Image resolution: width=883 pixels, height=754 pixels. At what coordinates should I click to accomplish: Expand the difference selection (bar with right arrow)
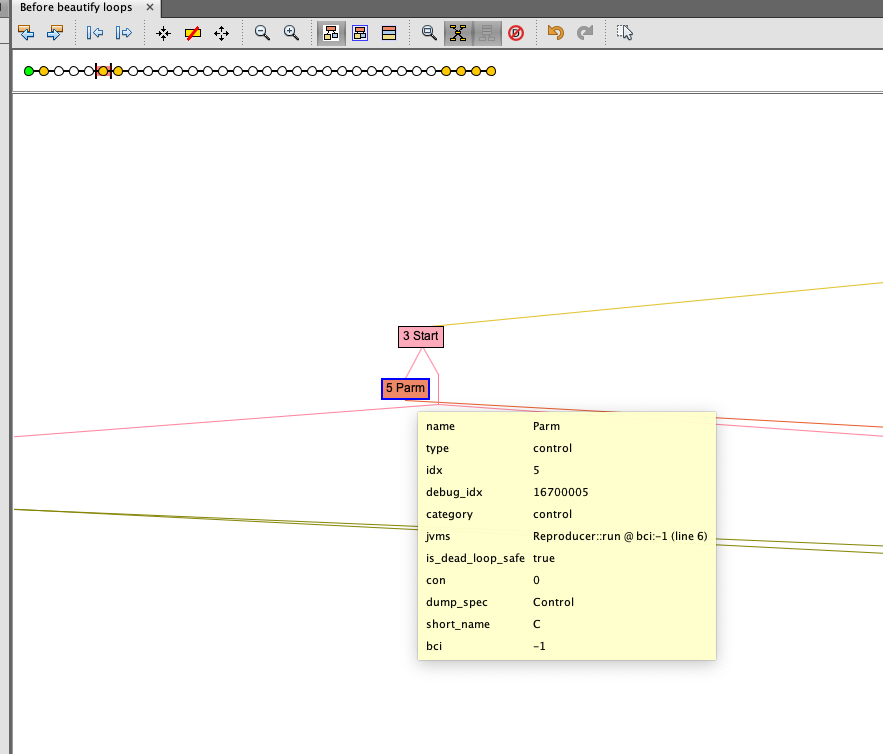click(x=123, y=33)
